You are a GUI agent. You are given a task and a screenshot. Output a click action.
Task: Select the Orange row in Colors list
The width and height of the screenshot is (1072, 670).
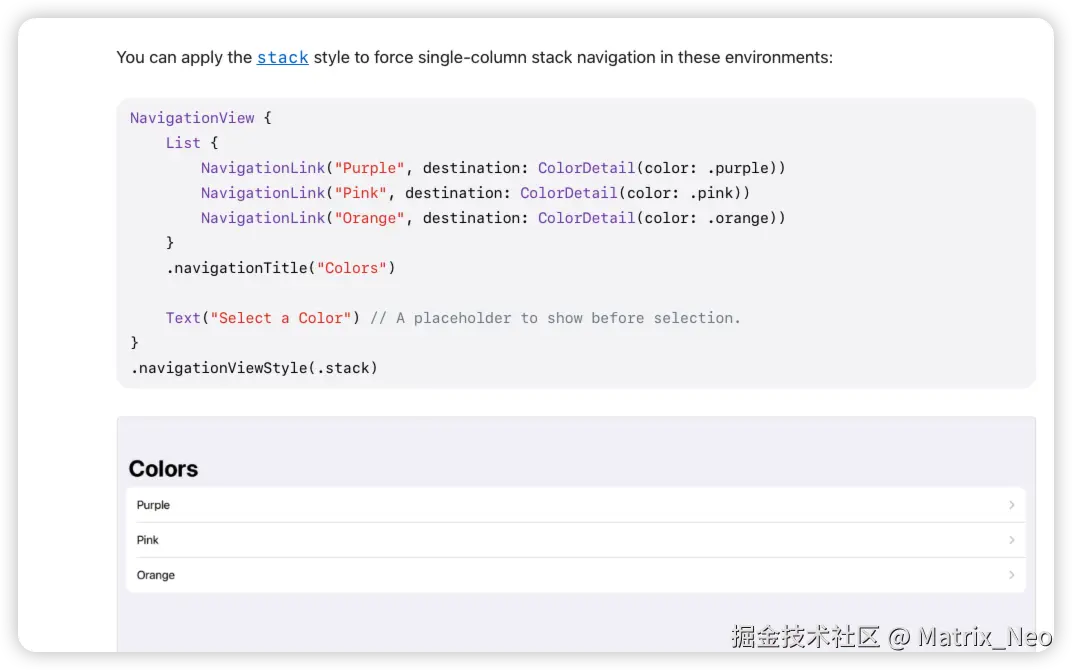coord(575,575)
